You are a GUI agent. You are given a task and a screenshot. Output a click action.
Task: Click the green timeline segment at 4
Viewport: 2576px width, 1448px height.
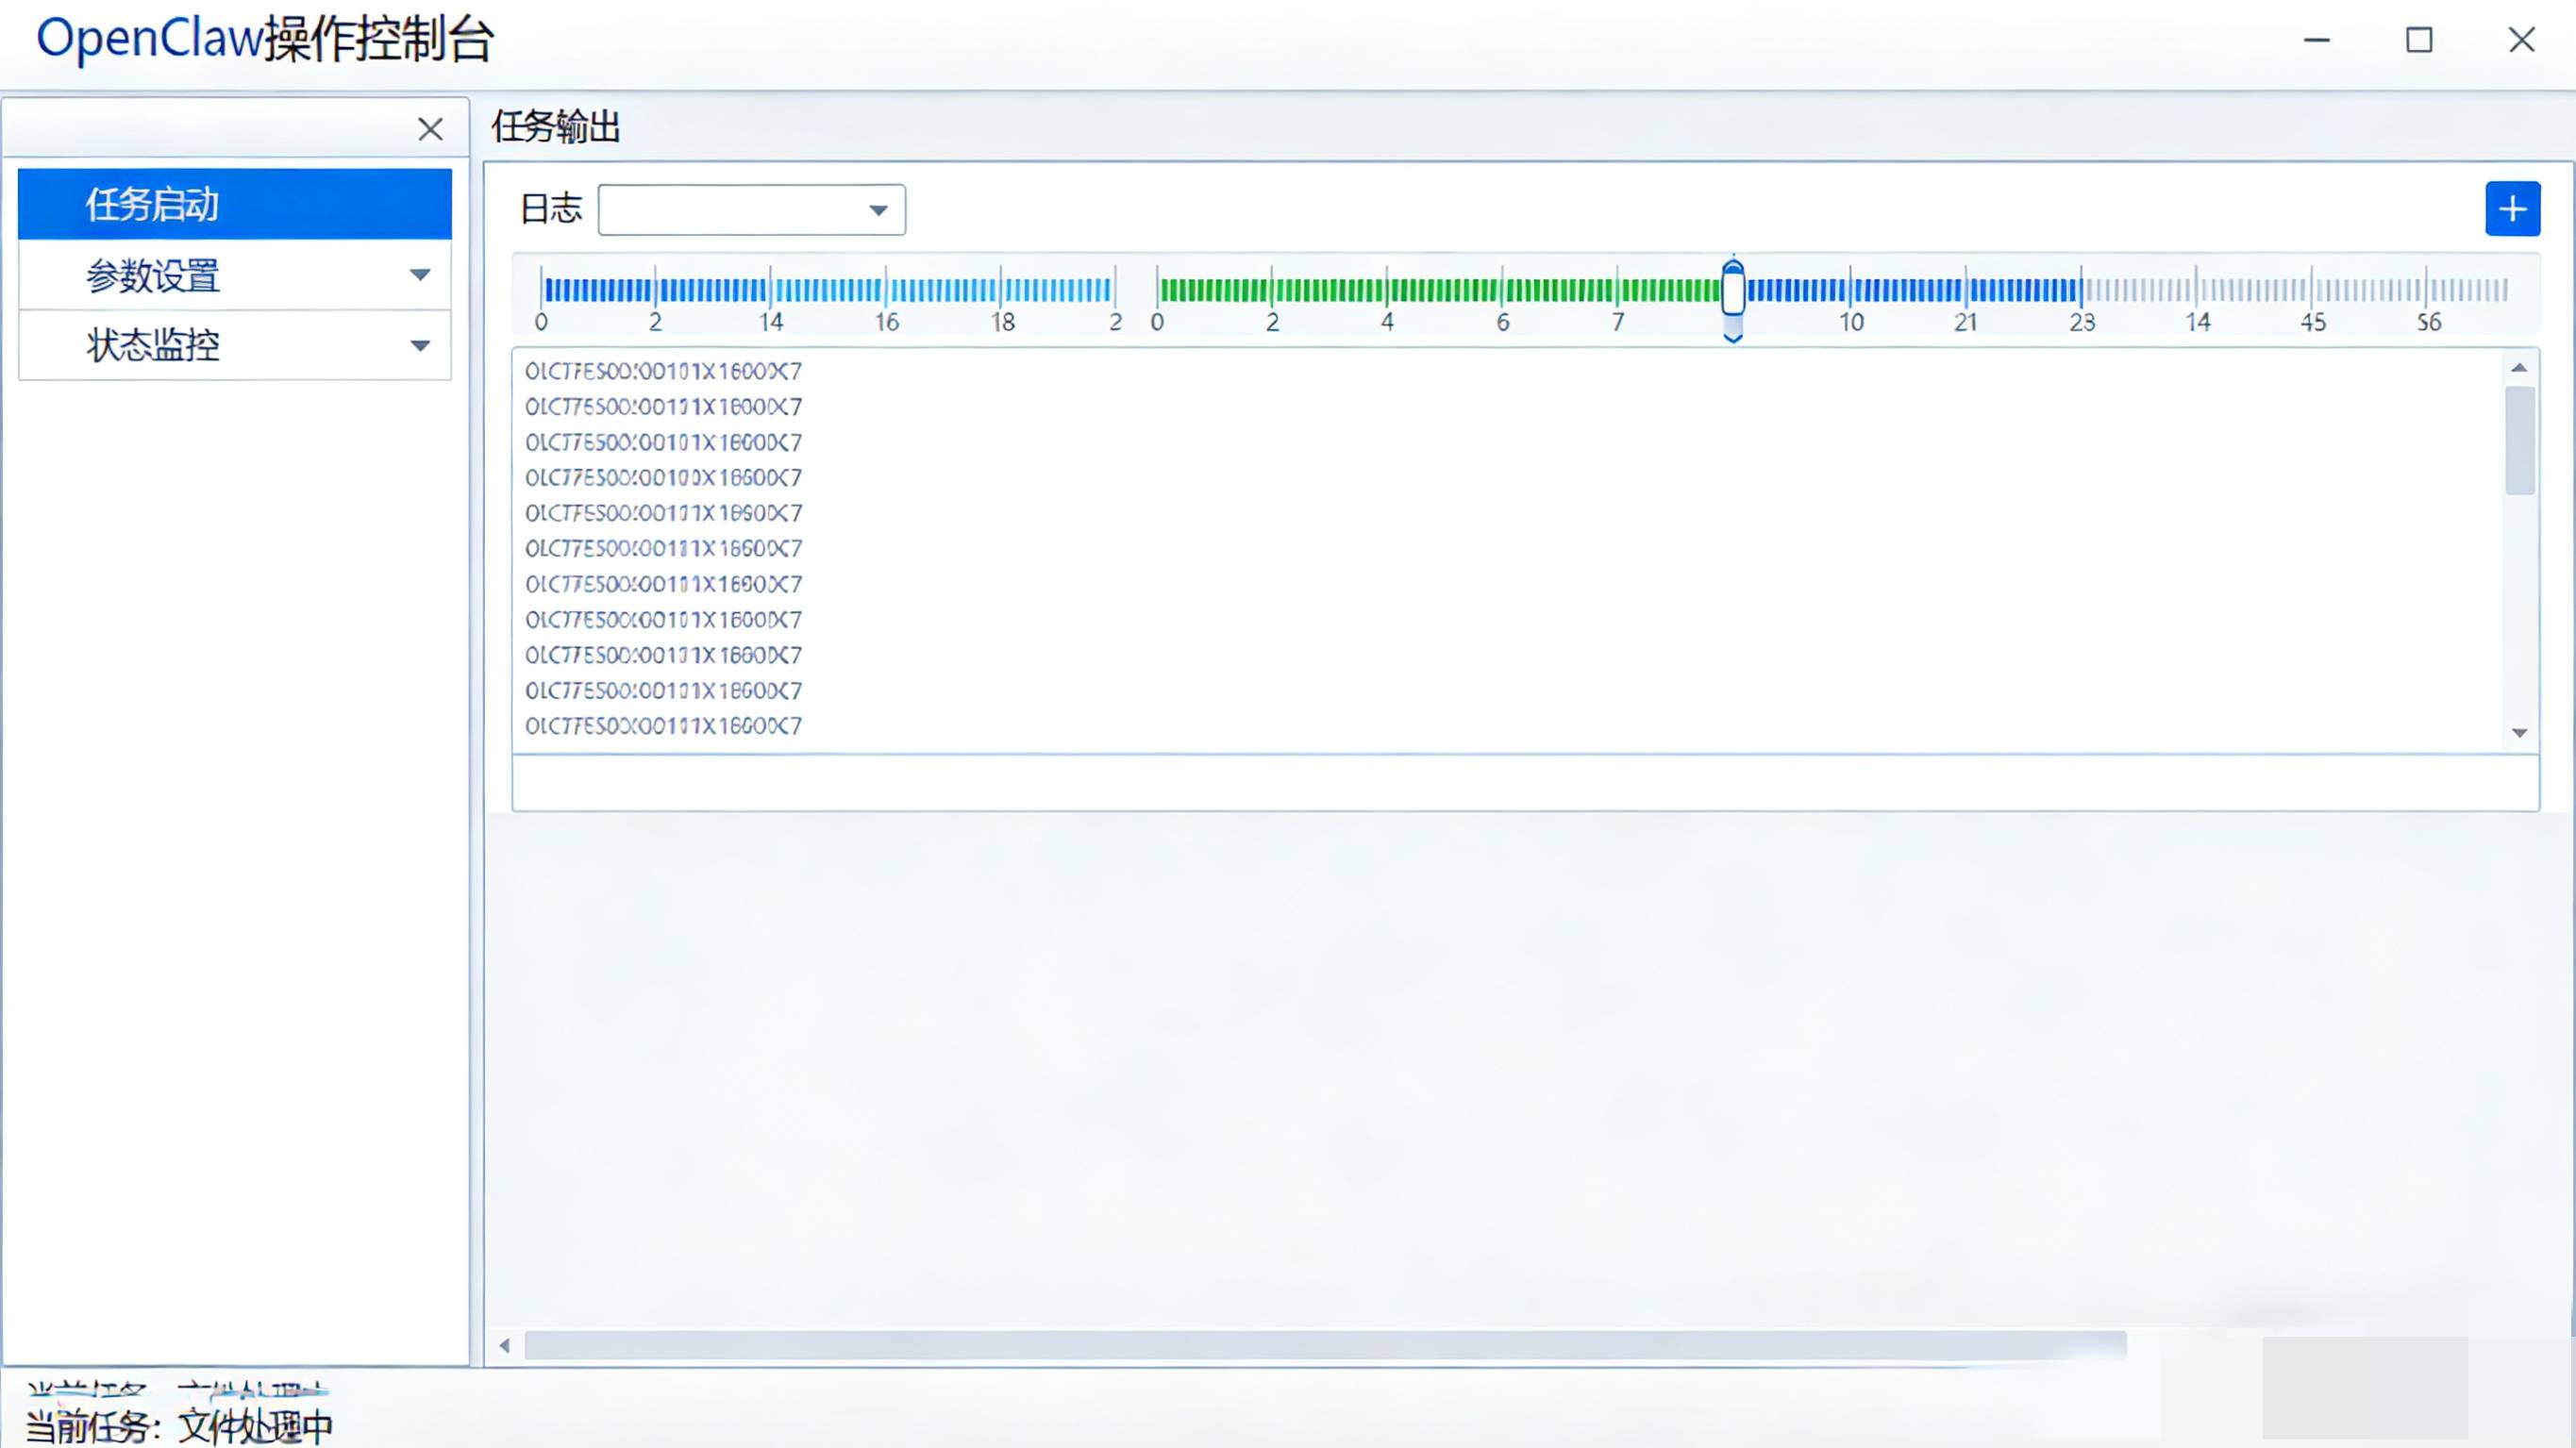1387,291
